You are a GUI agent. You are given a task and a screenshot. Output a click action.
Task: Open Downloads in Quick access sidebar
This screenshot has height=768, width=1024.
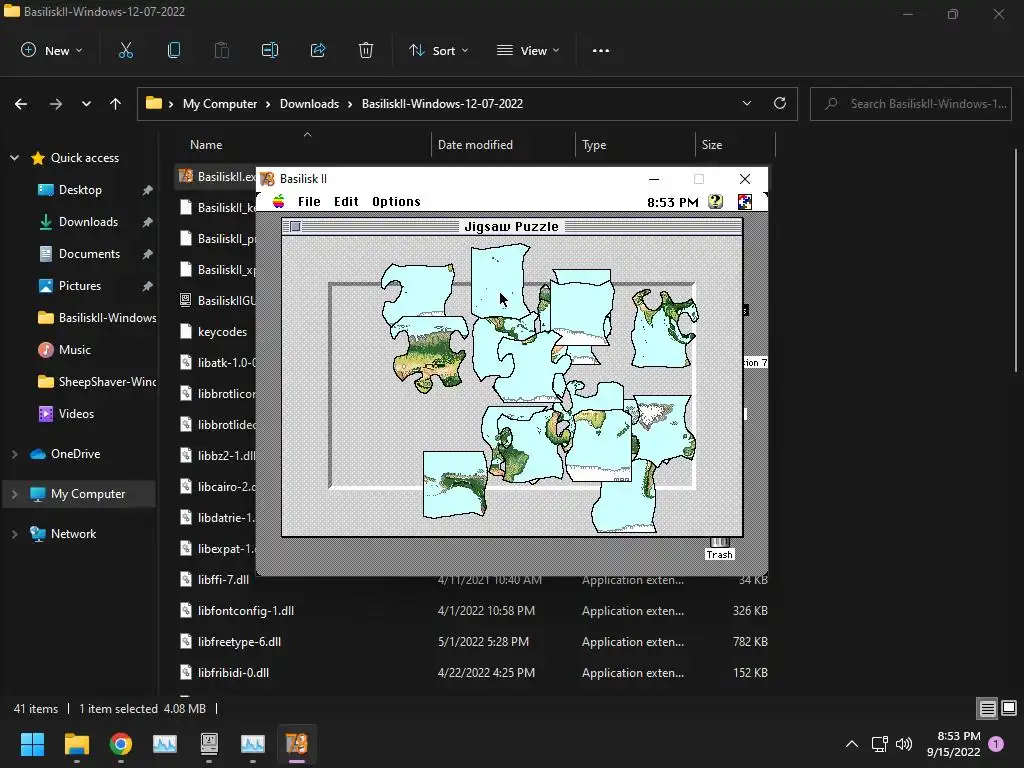(x=88, y=222)
